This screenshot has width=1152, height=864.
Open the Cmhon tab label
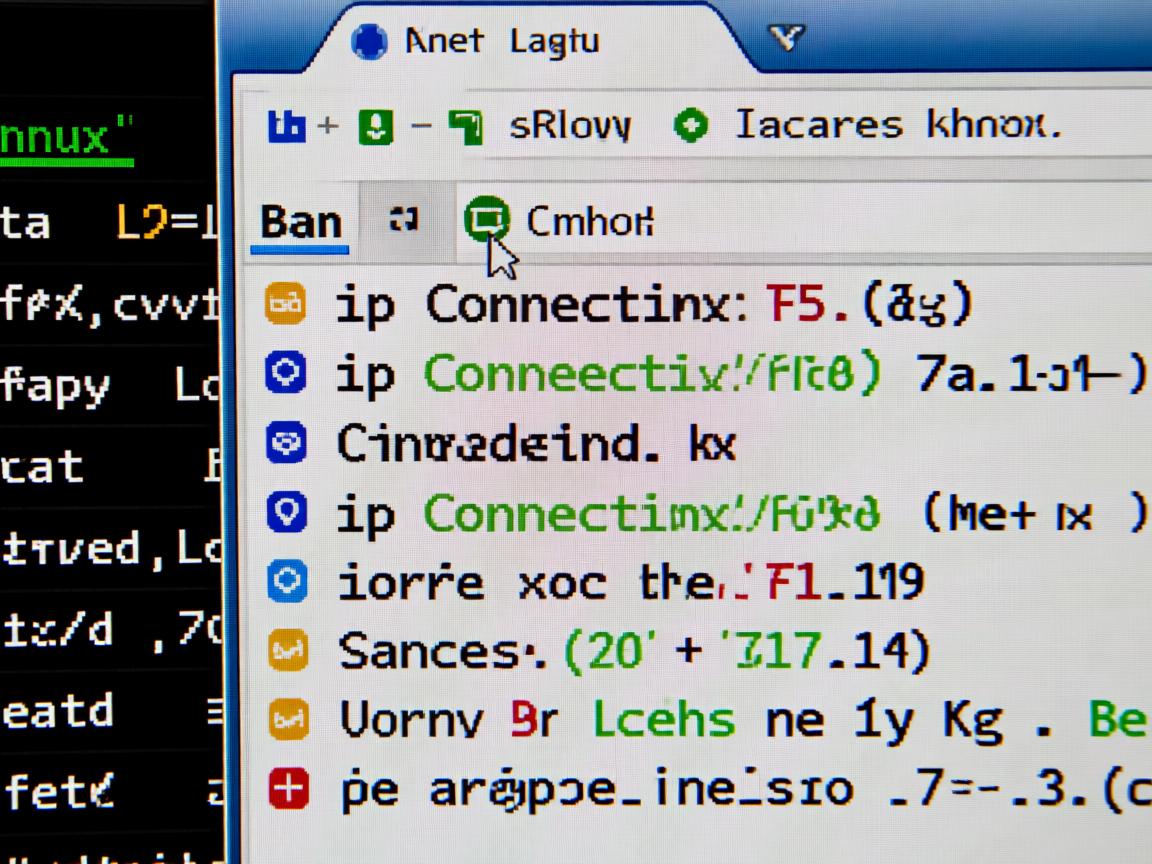(x=589, y=221)
